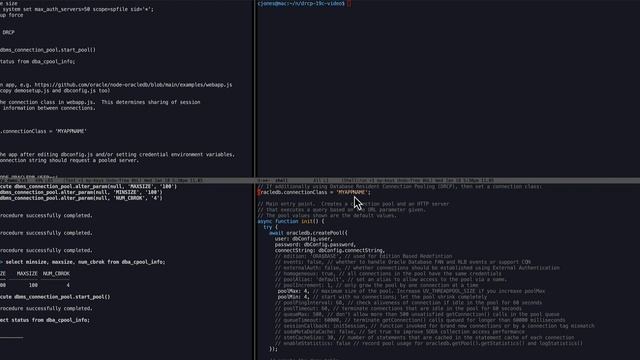Viewport: 640px width, 360px height.
Task: Click the "try {" line in init function
Action: point(270,227)
